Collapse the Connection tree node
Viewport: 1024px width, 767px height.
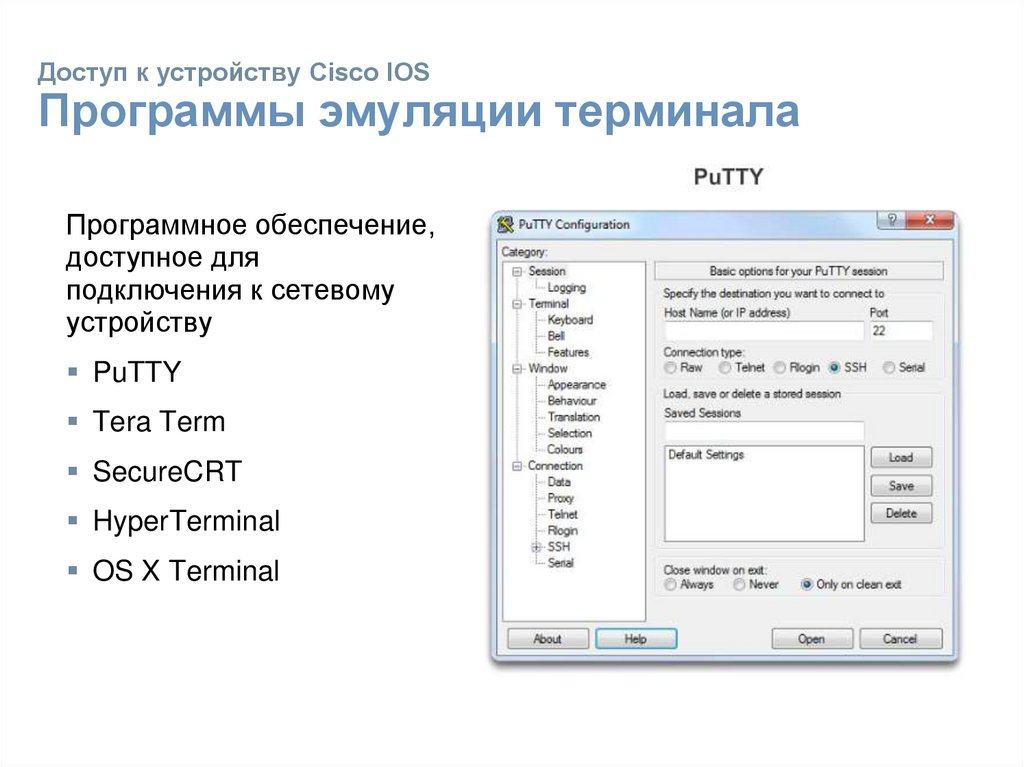tap(517, 466)
